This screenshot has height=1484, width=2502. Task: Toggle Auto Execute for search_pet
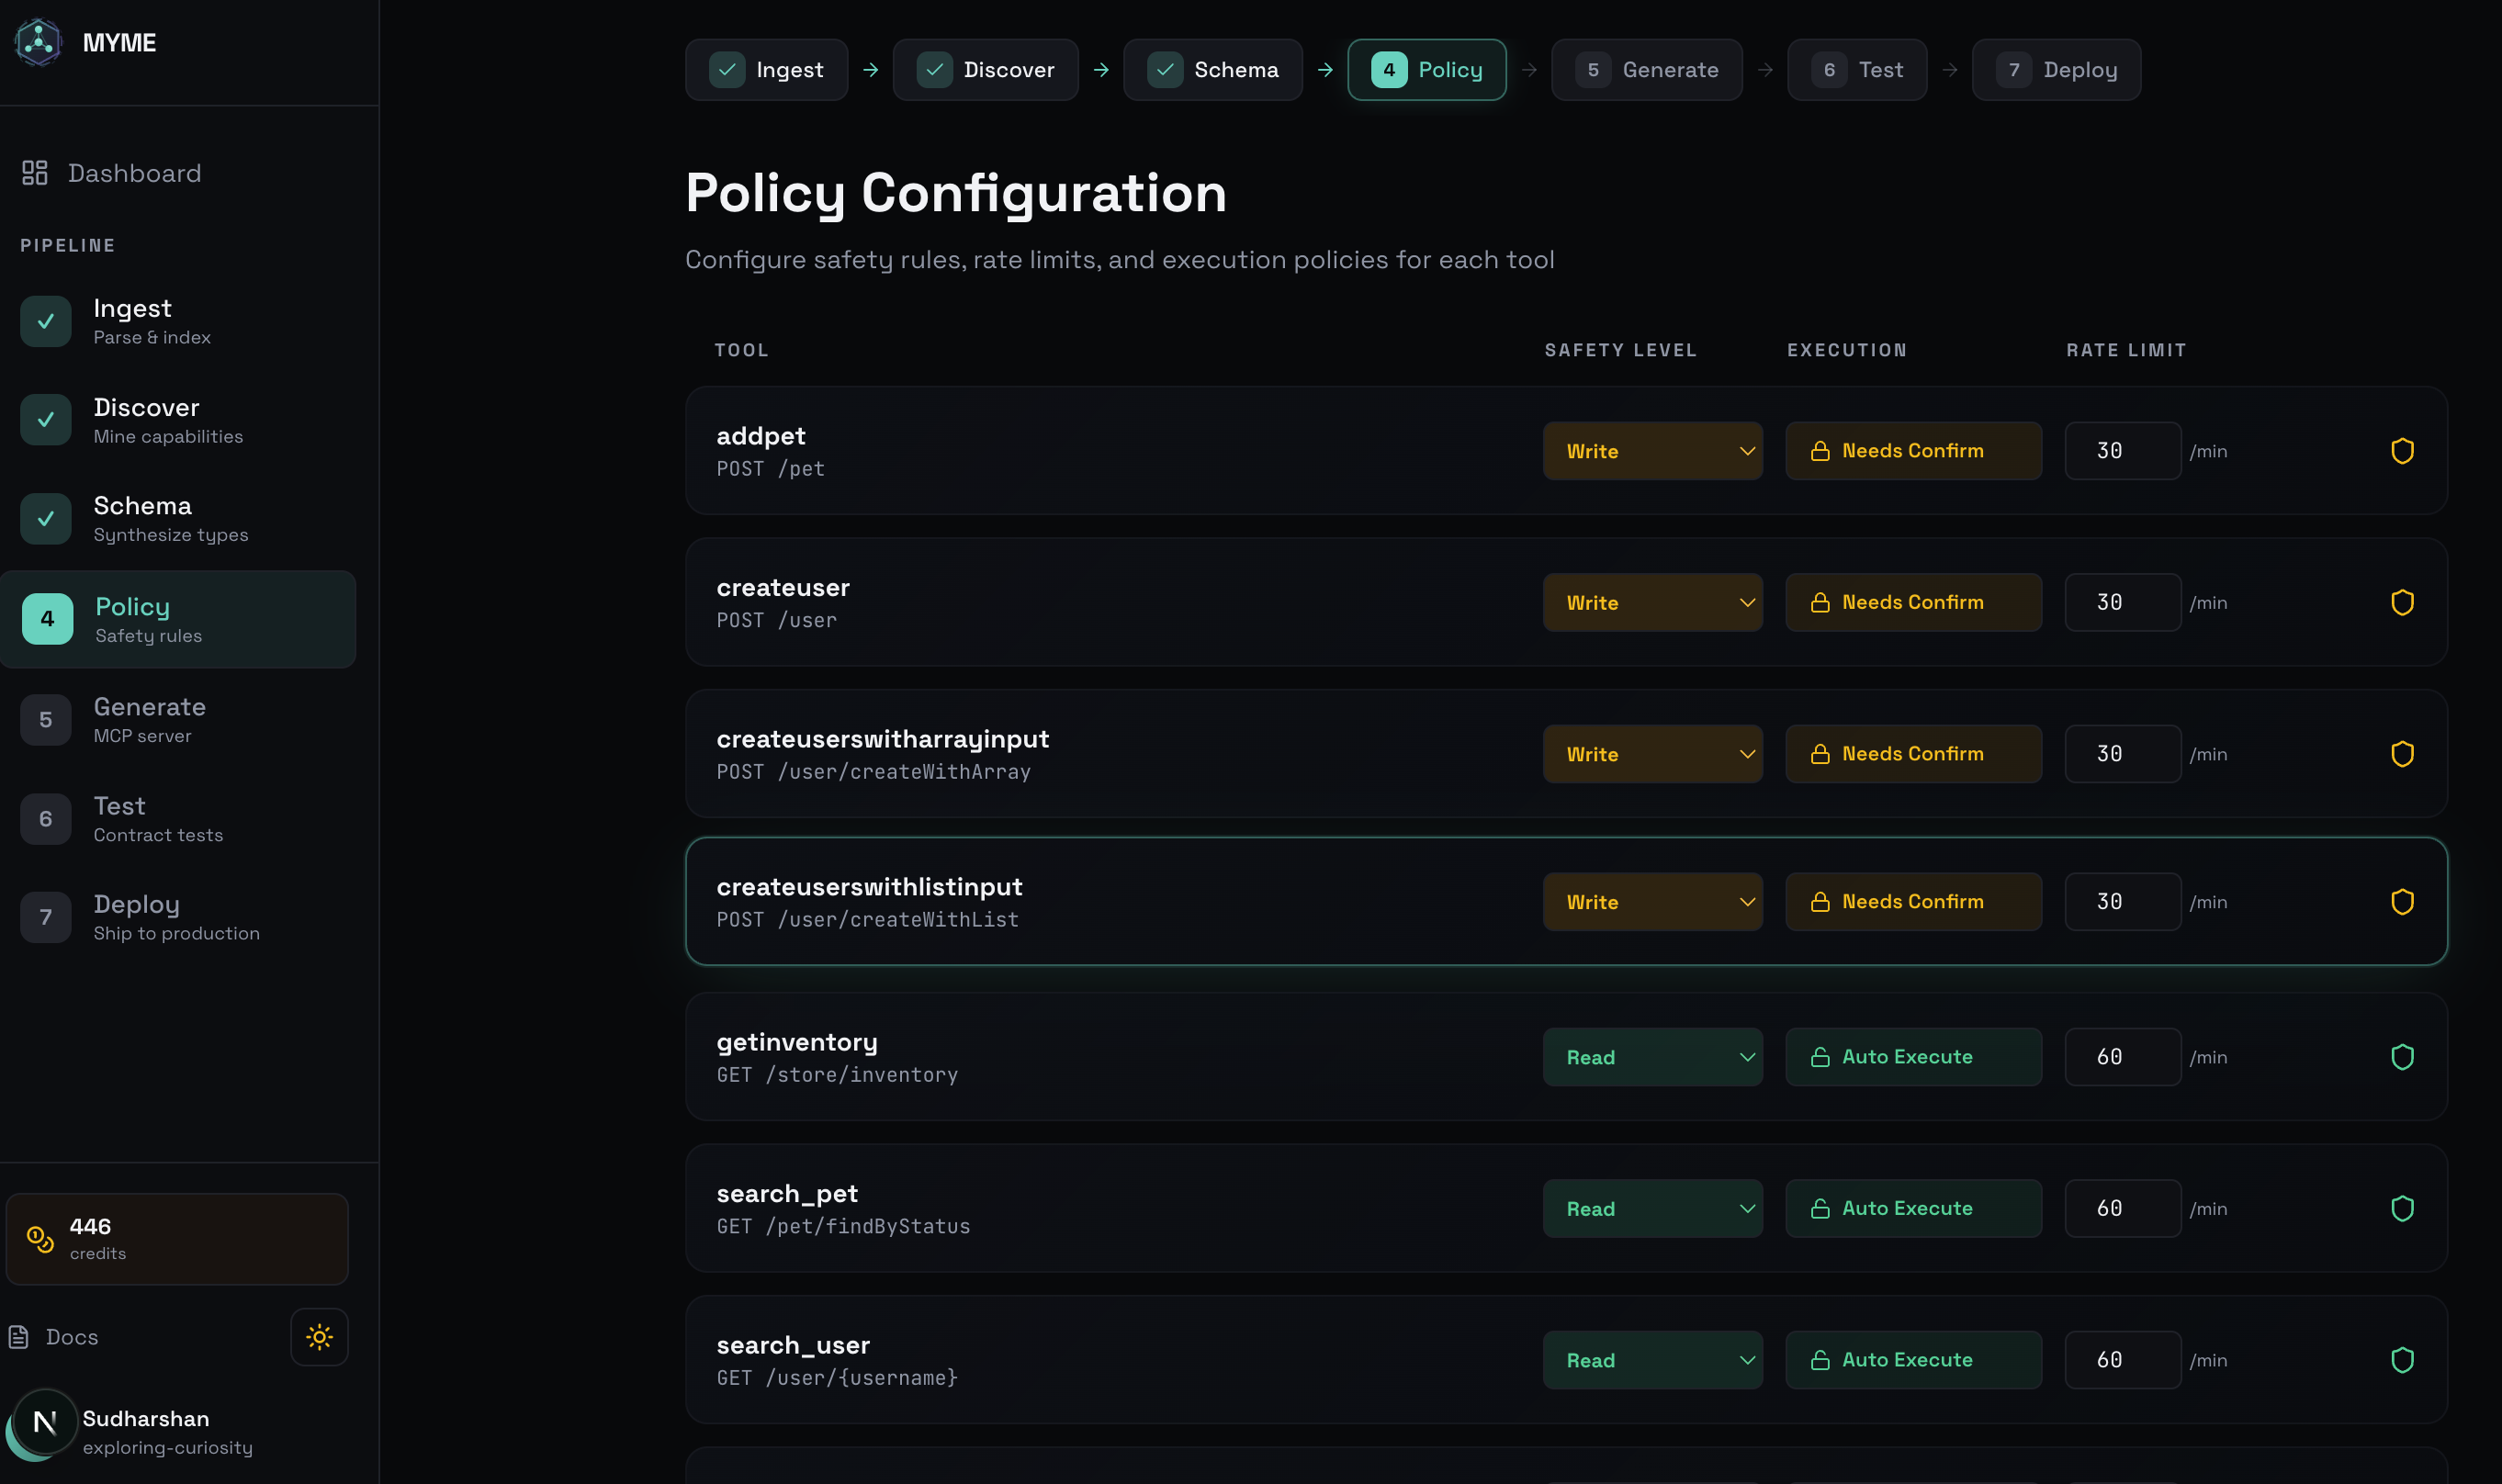point(1912,1208)
